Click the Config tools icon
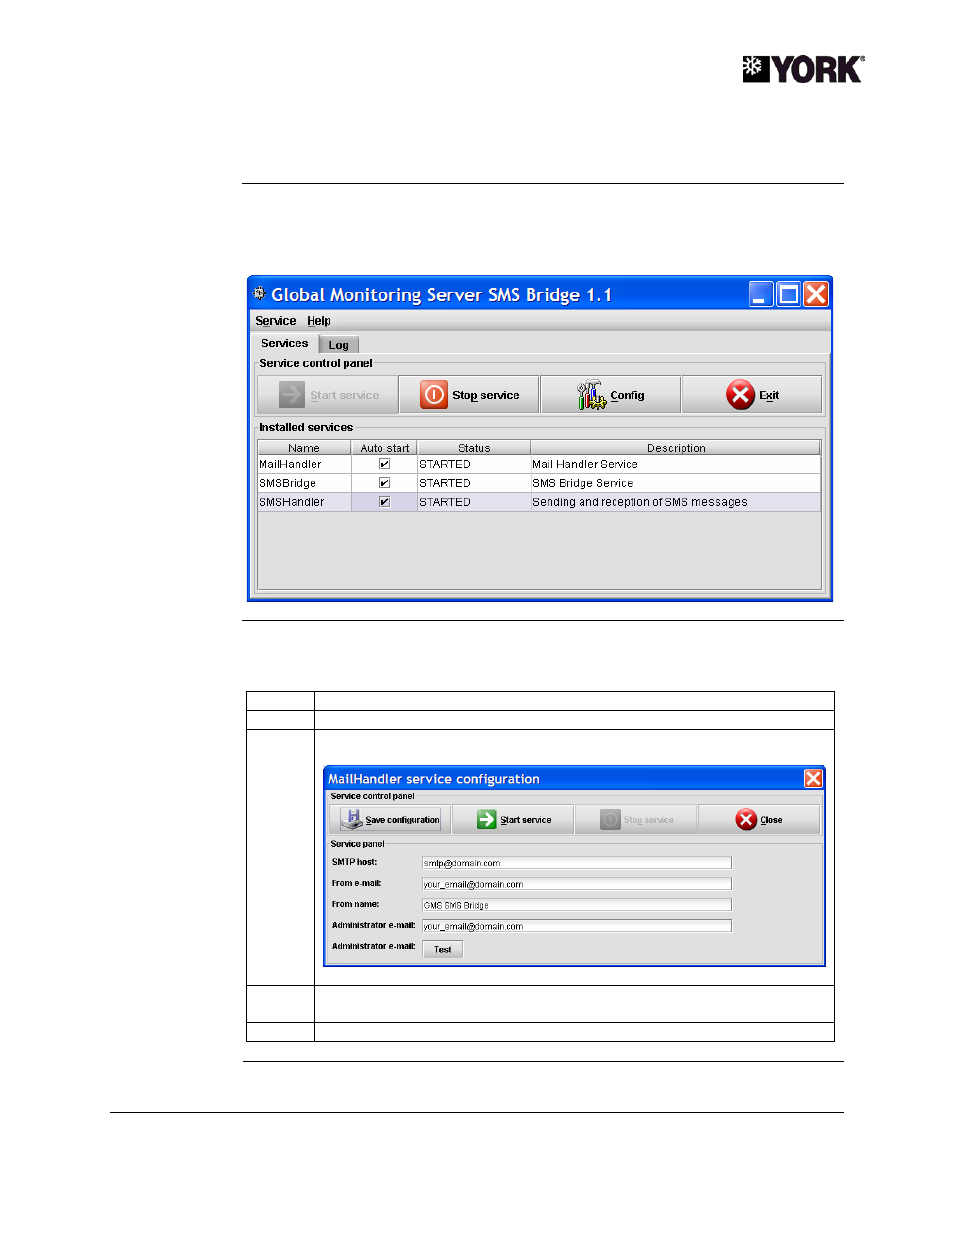The height and width of the screenshot is (1235, 954). tap(591, 395)
